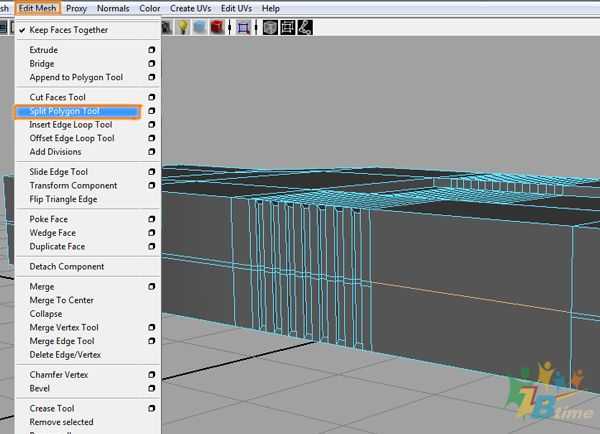Click Delete Edge/Vertex entry
The image size is (600, 434).
click(x=65, y=355)
